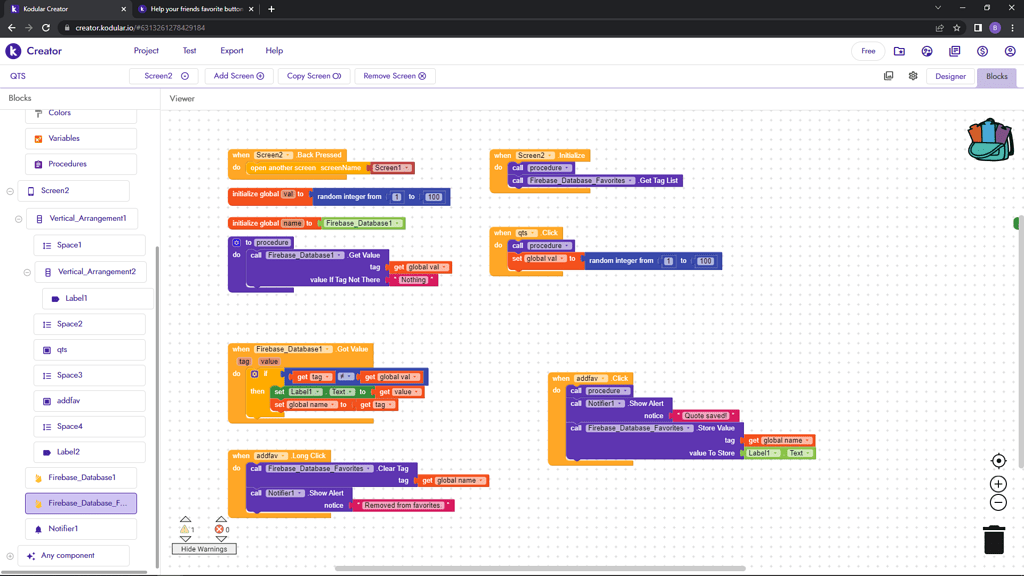Screen dimensions: 1024x576
Task: Open project settings gear icon
Action: tap(913, 76)
